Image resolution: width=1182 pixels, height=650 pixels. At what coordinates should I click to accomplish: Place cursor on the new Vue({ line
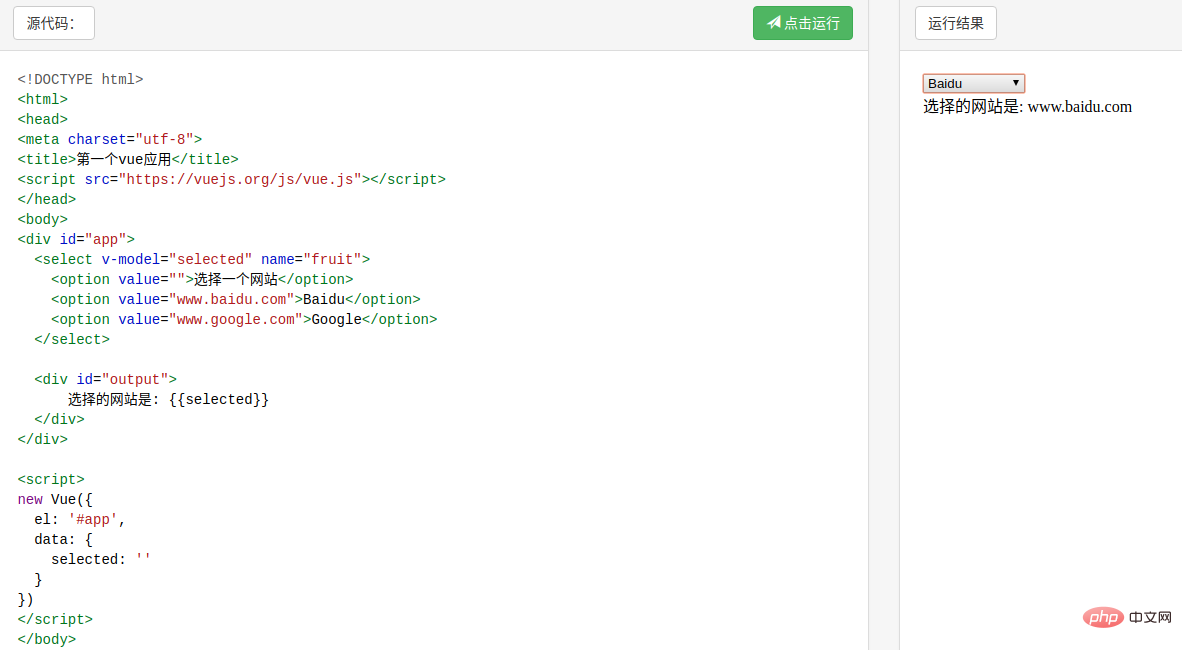pos(55,499)
